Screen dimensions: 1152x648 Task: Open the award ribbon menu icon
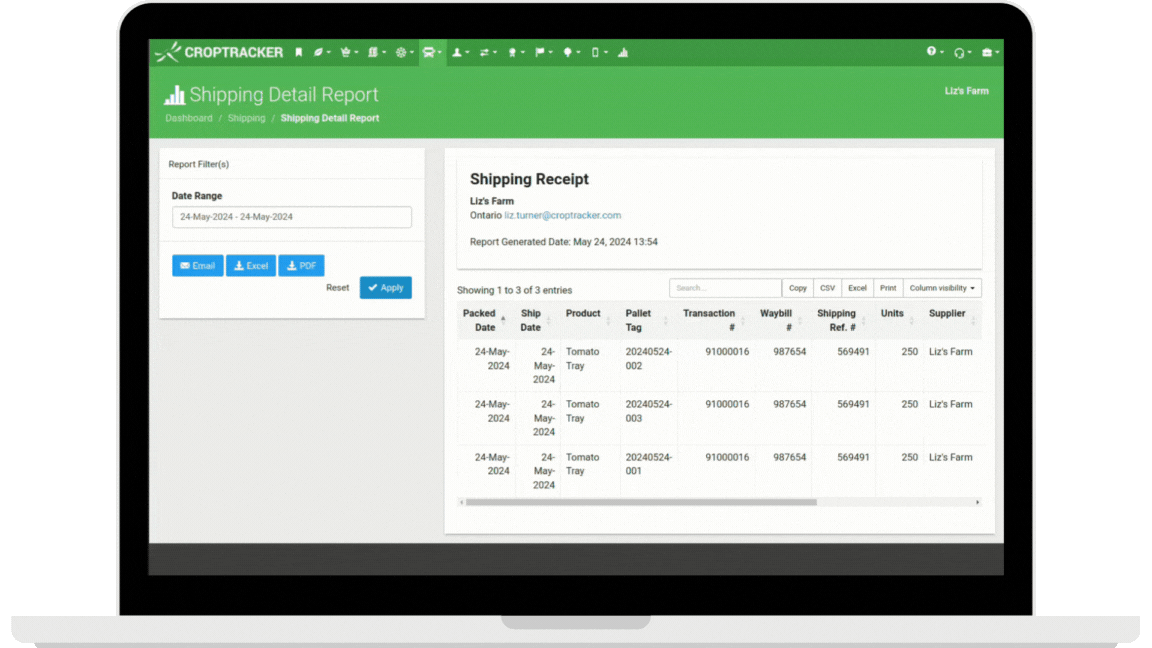pos(516,52)
